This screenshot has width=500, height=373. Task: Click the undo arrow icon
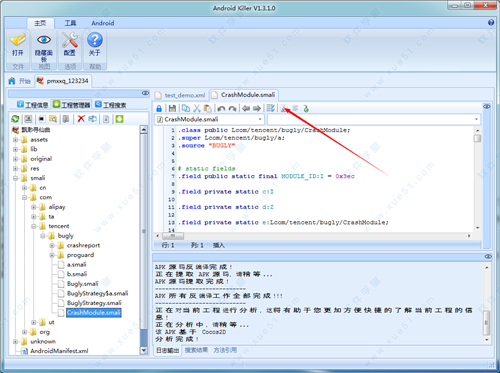point(221,109)
